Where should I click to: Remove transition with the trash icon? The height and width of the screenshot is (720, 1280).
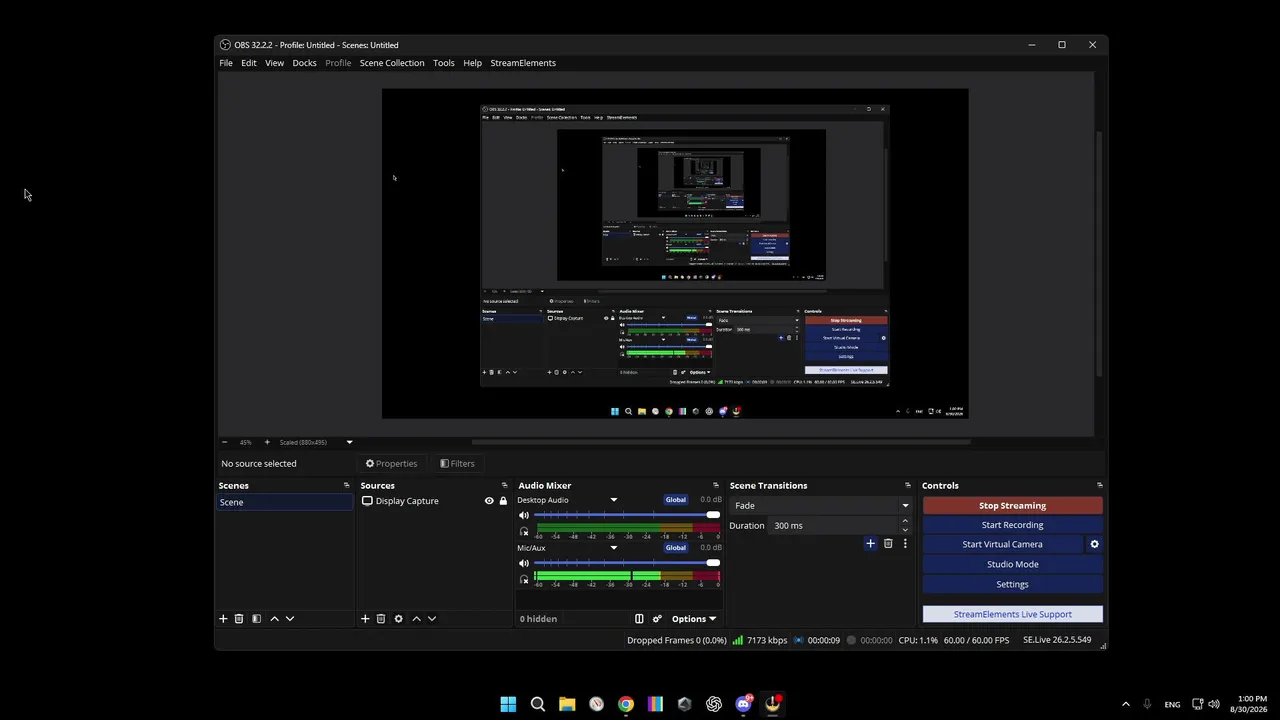pos(888,544)
